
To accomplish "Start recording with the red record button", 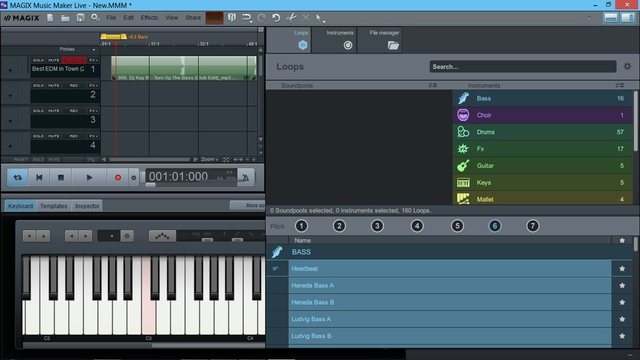I will [x=118, y=178].
